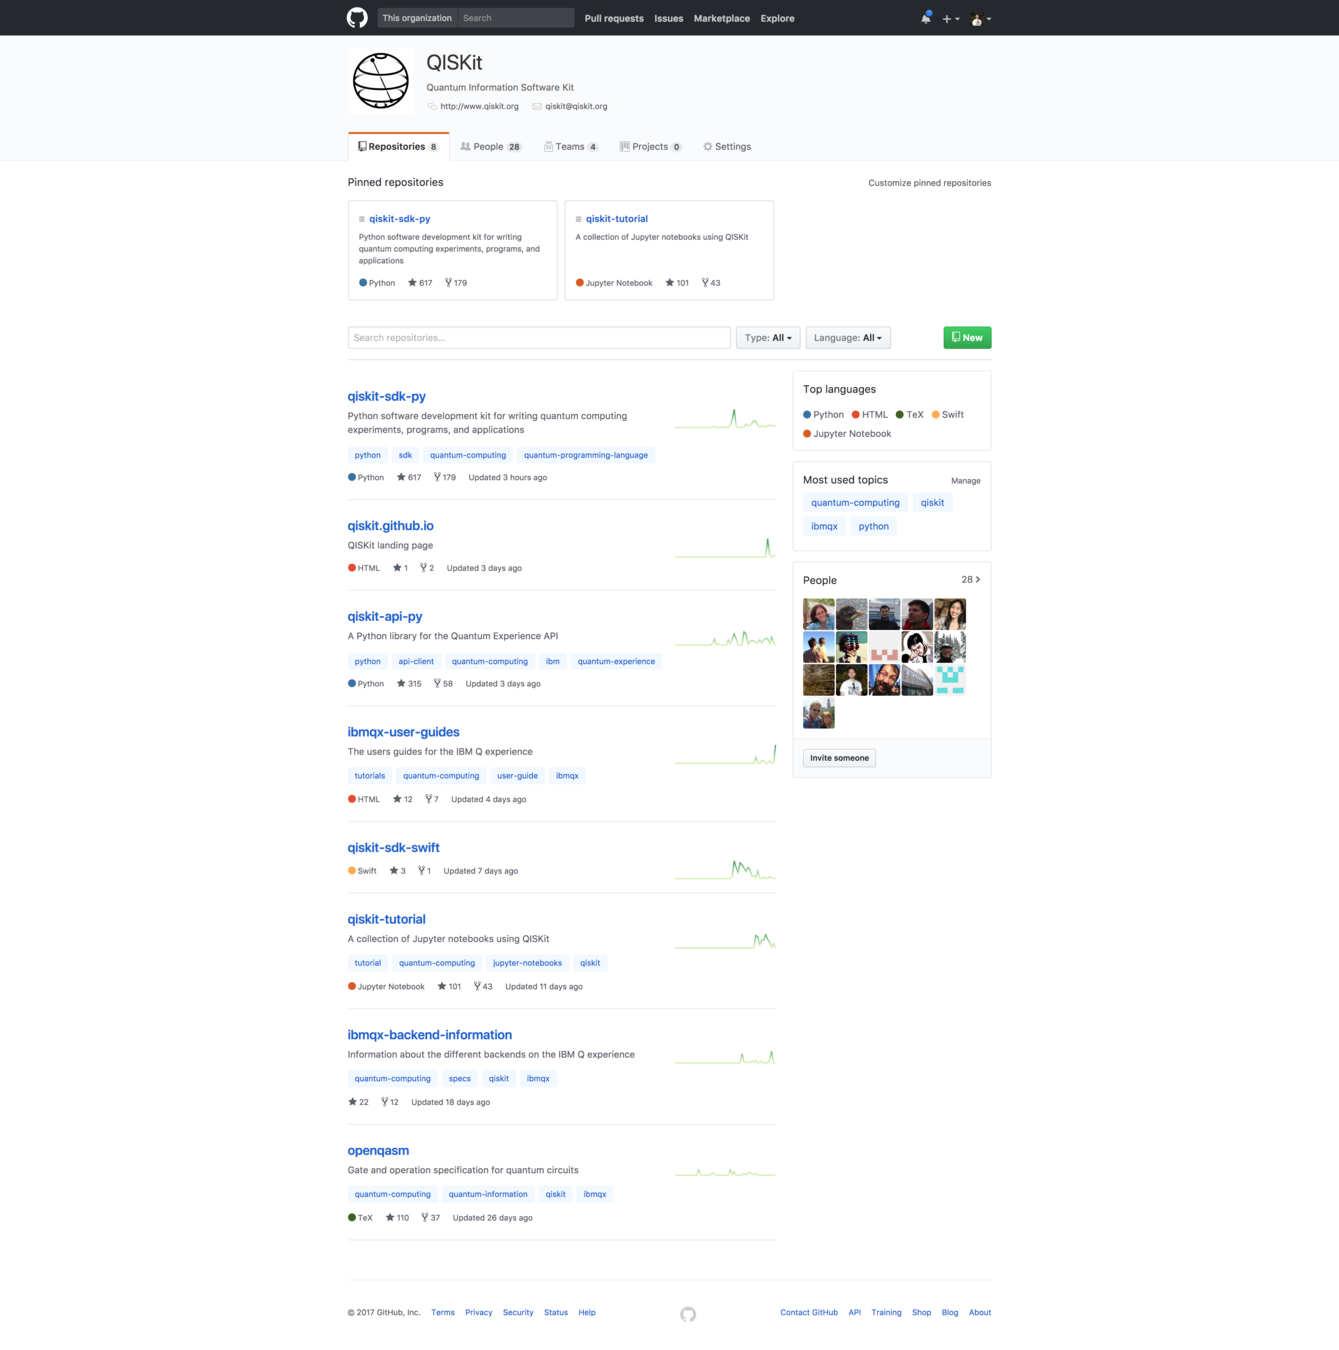This screenshot has width=1339, height=1350.
Task: Open qiskit-sdk-swift repository link
Action: (x=394, y=848)
